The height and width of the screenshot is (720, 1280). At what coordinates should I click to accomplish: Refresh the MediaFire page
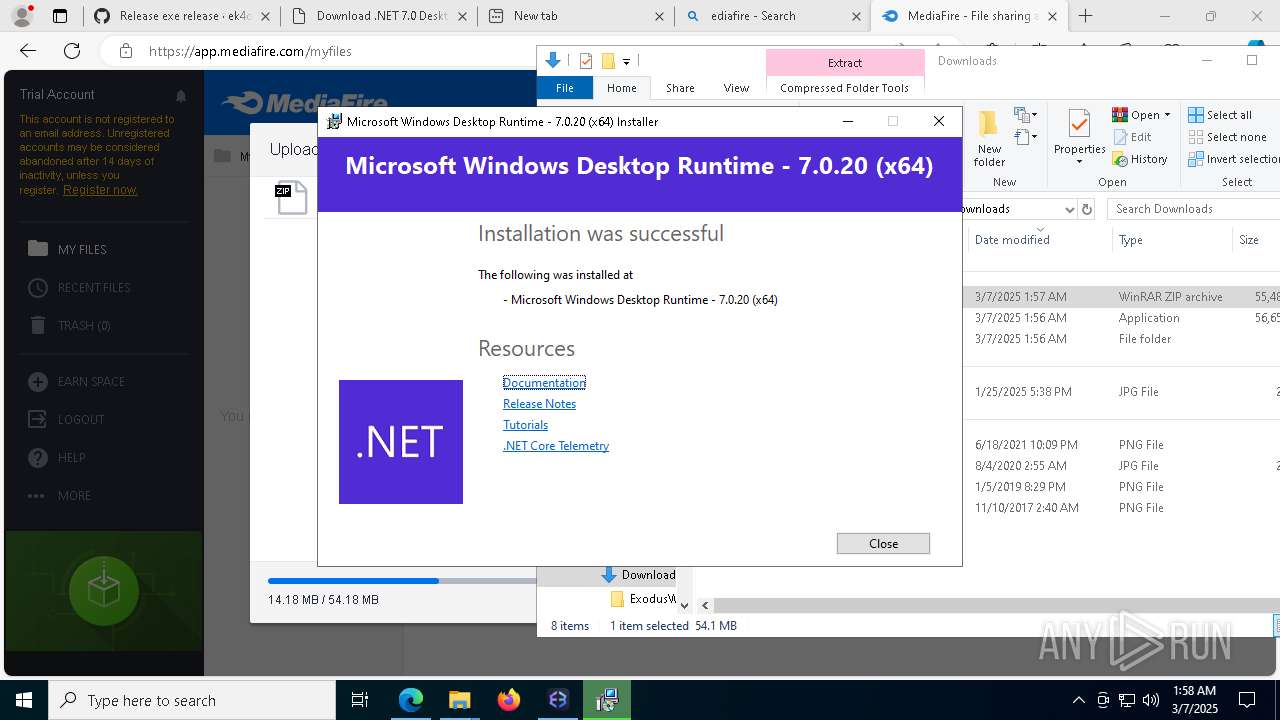(72, 51)
